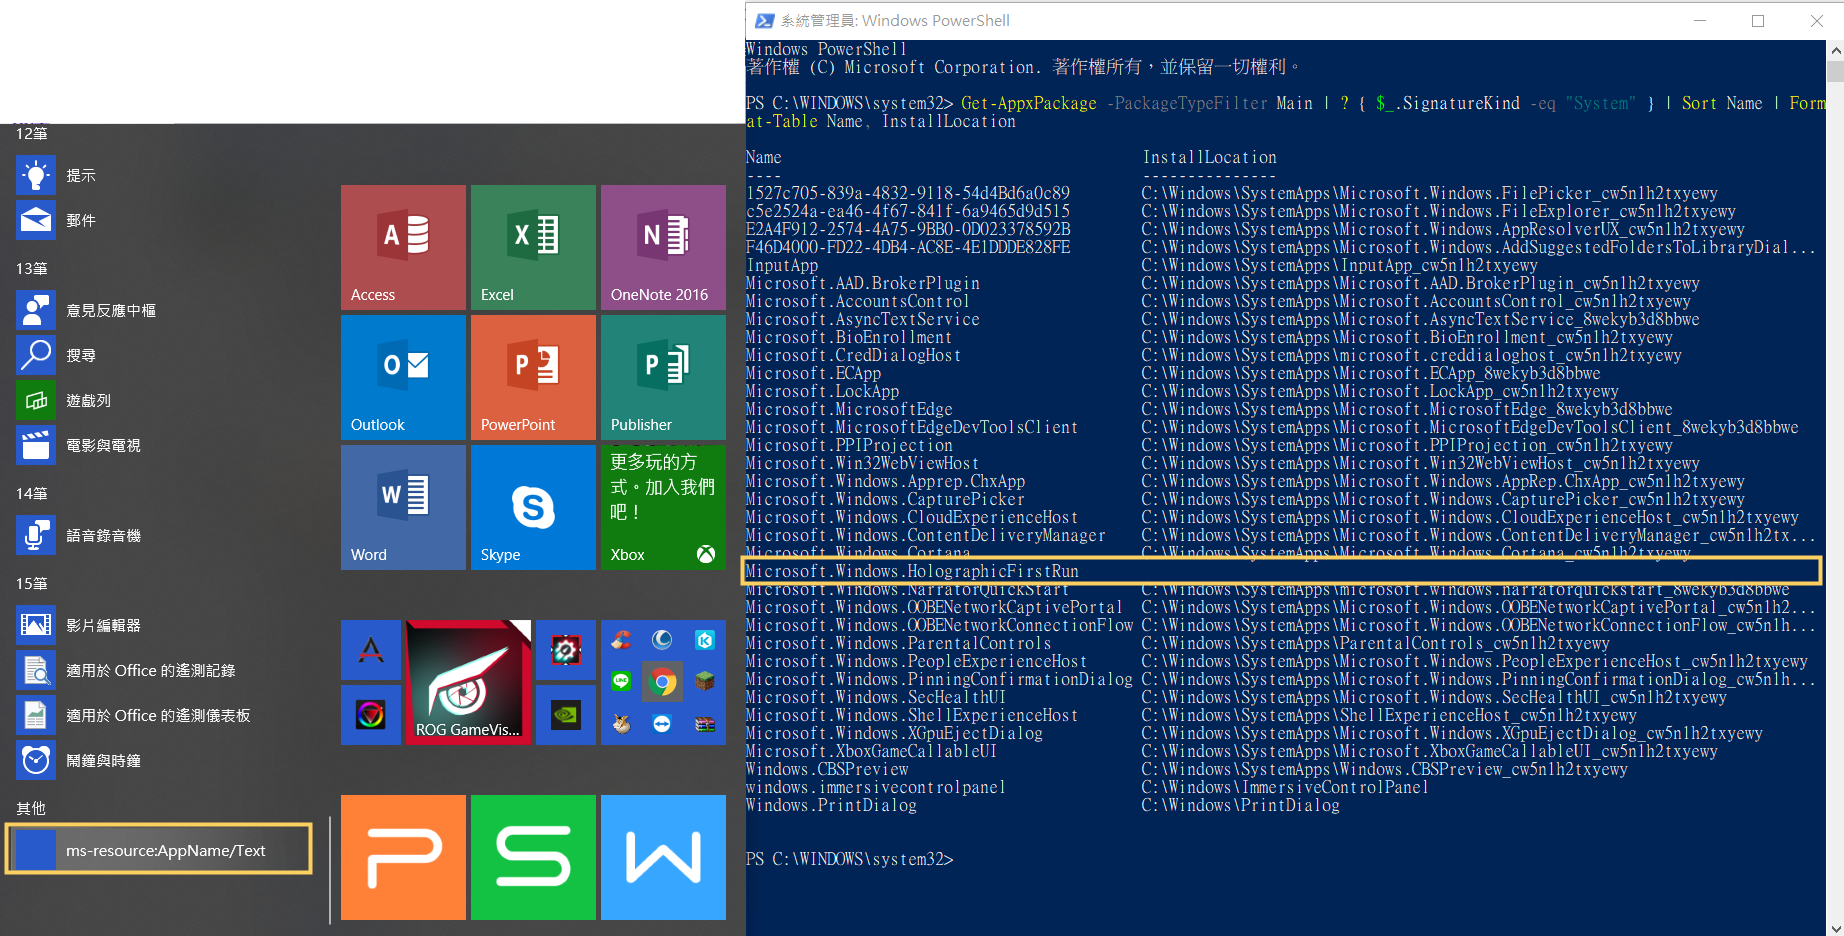Screen dimensions: 1844x936
Task: Open the Access tile
Action: [403, 247]
